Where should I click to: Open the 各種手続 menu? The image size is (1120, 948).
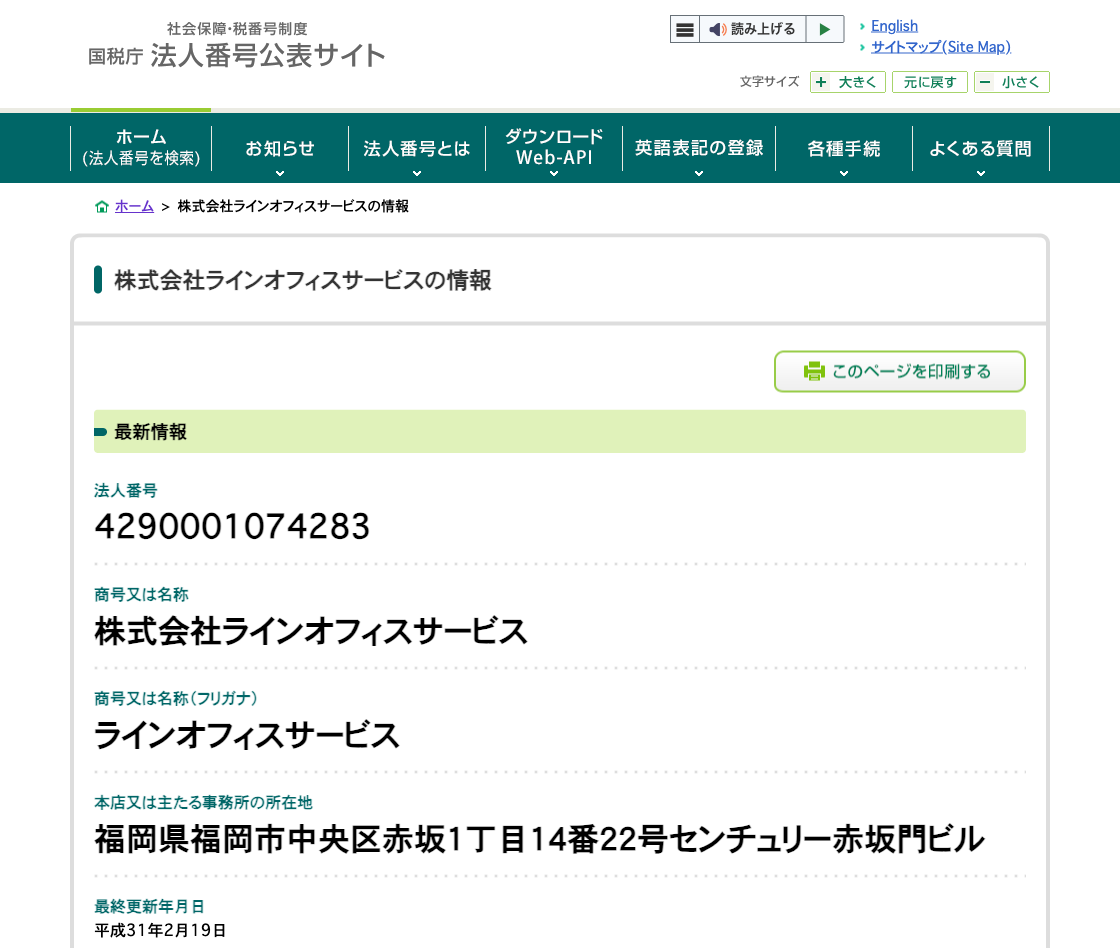pyautogui.click(x=844, y=148)
